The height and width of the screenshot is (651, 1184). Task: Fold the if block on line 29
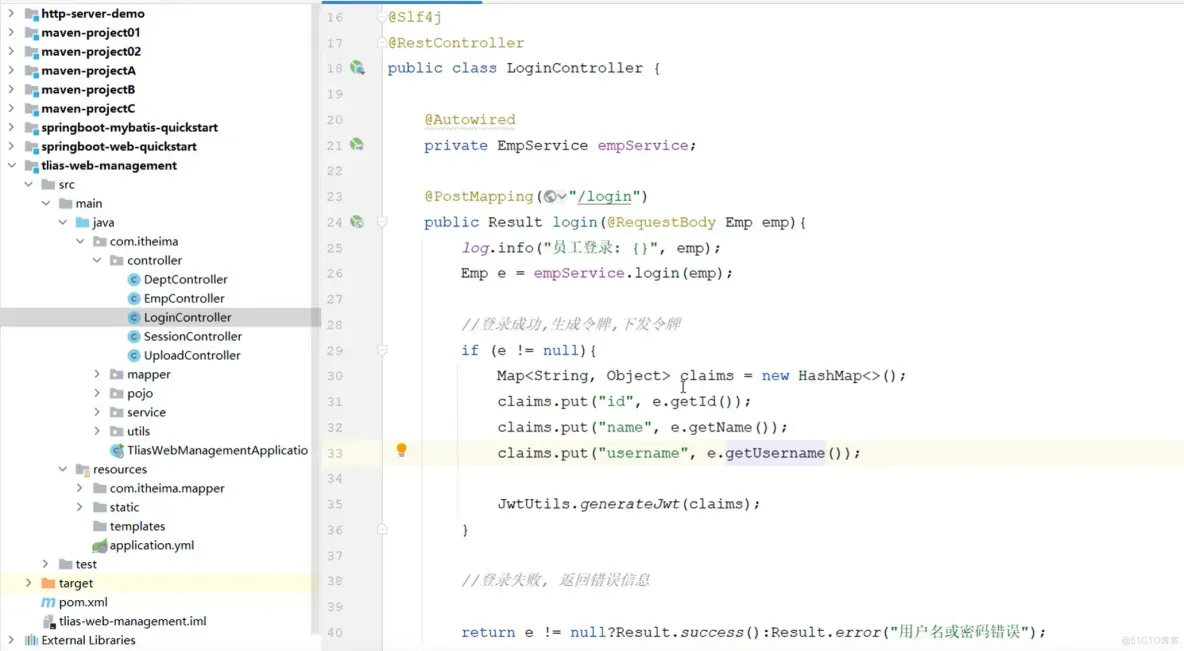[x=382, y=350]
